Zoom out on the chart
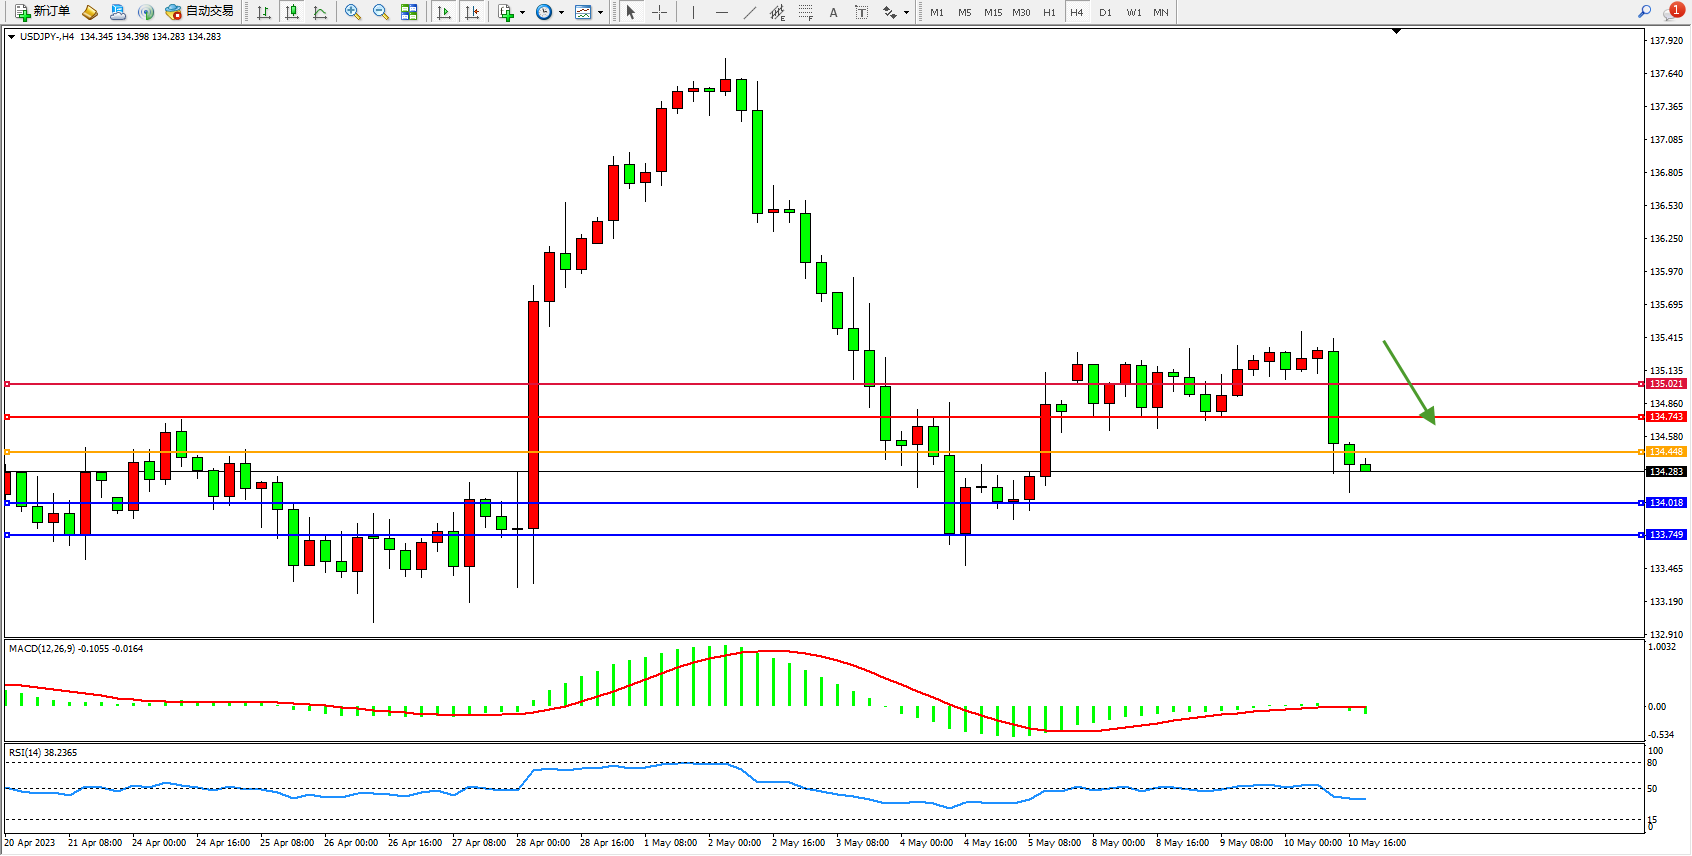The width and height of the screenshot is (1692, 856). (381, 12)
